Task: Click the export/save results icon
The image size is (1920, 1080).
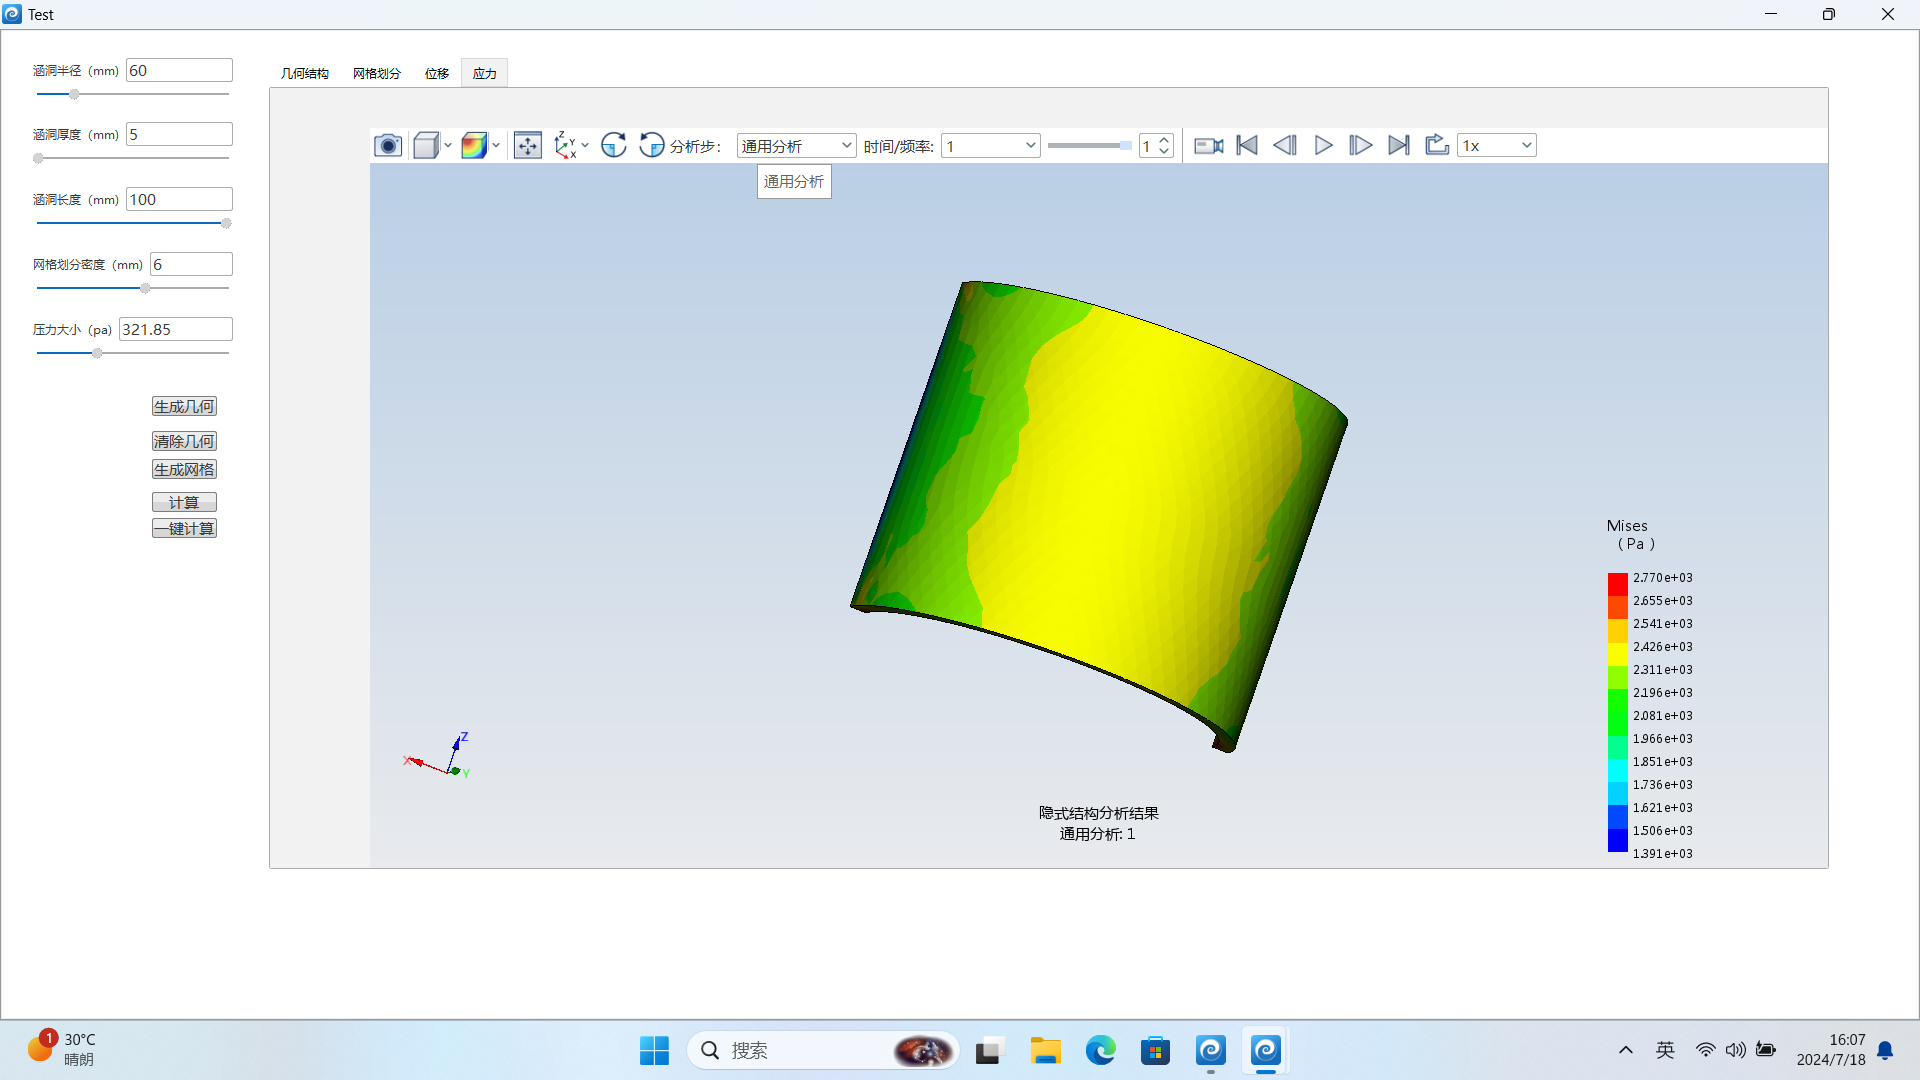Action: (1436, 145)
